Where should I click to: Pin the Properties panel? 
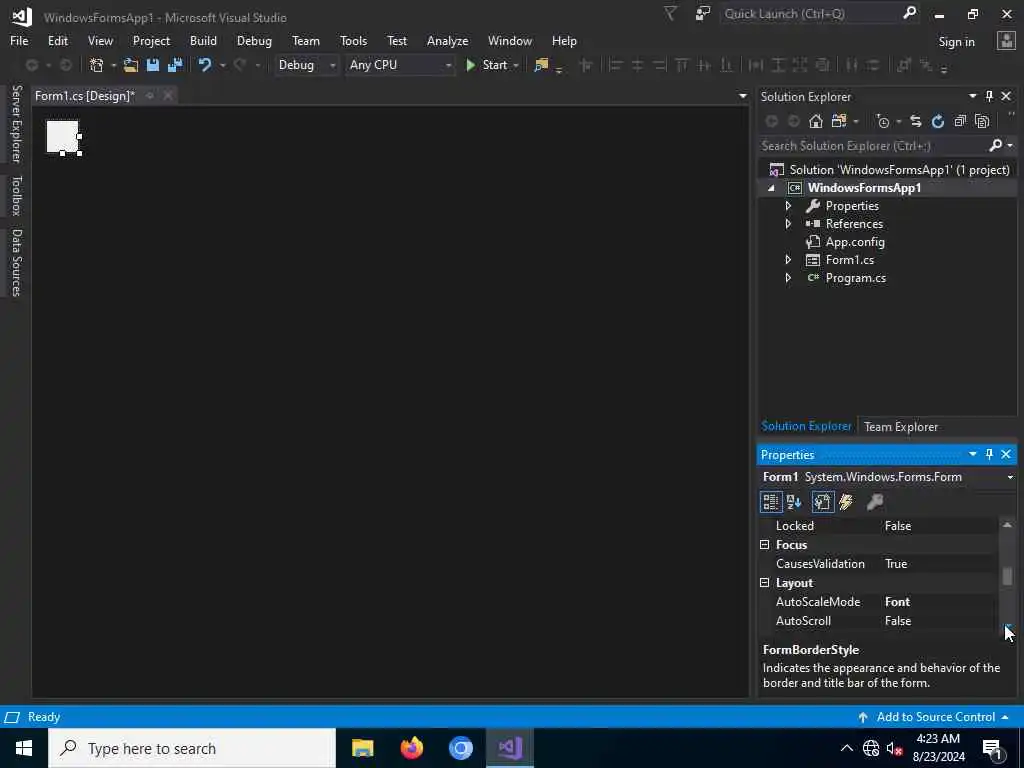pos(989,454)
